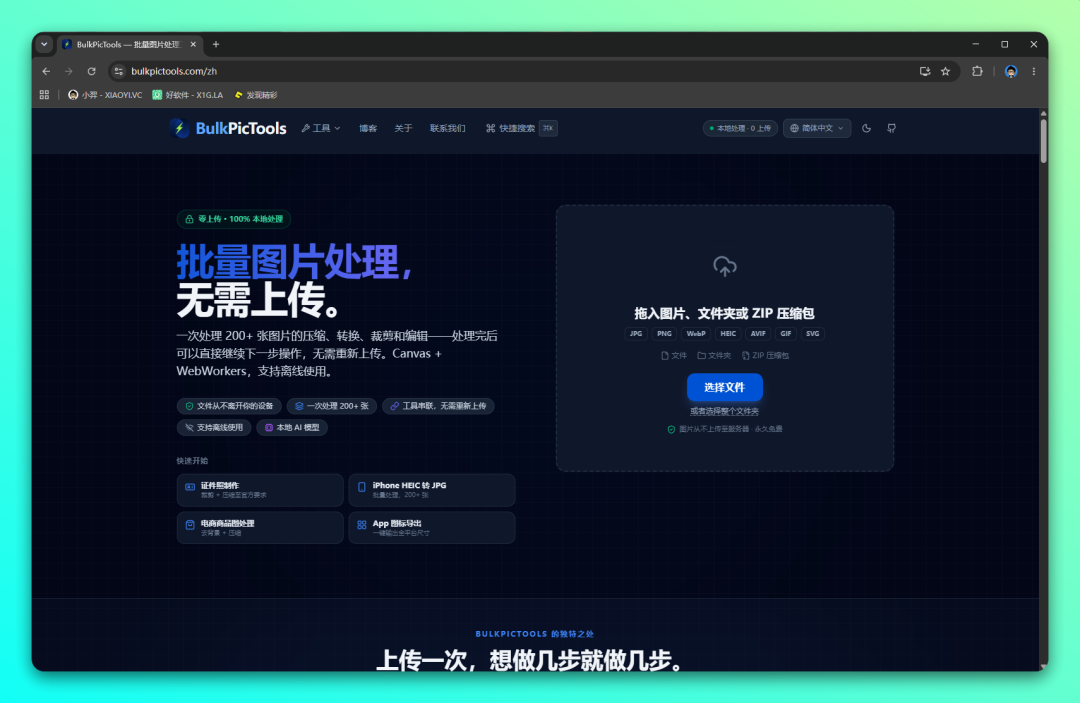Click the 快速开始 heading
This screenshot has height=703, width=1080.
pos(192,461)
